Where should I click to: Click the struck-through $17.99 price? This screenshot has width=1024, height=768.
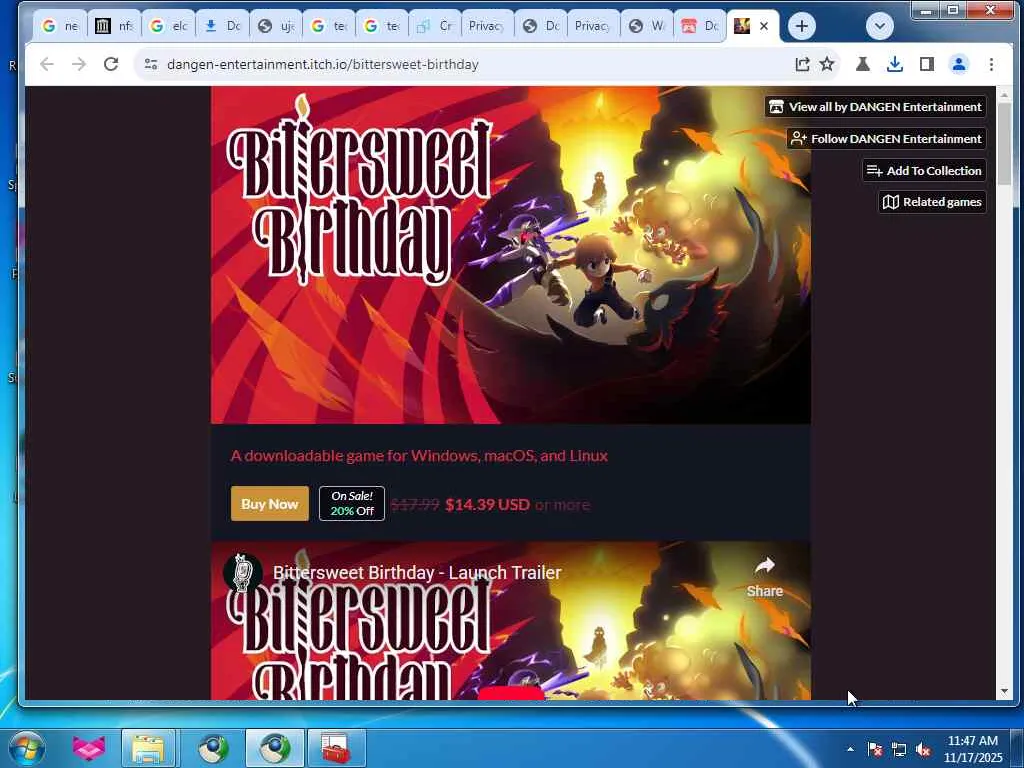click(415, 504)
